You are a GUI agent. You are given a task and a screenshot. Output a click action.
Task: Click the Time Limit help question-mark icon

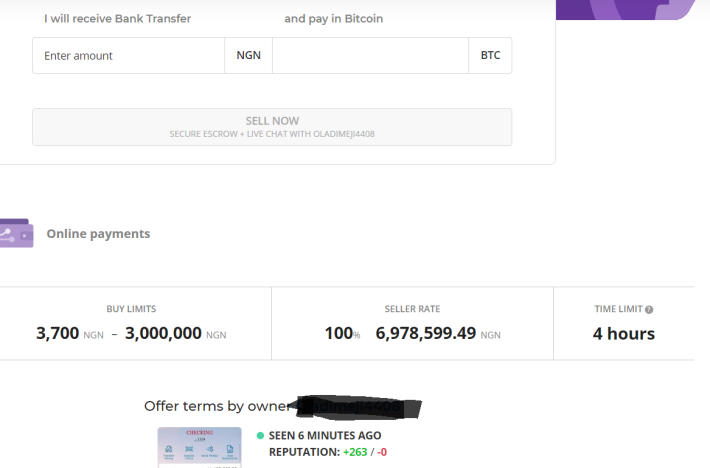649,310
